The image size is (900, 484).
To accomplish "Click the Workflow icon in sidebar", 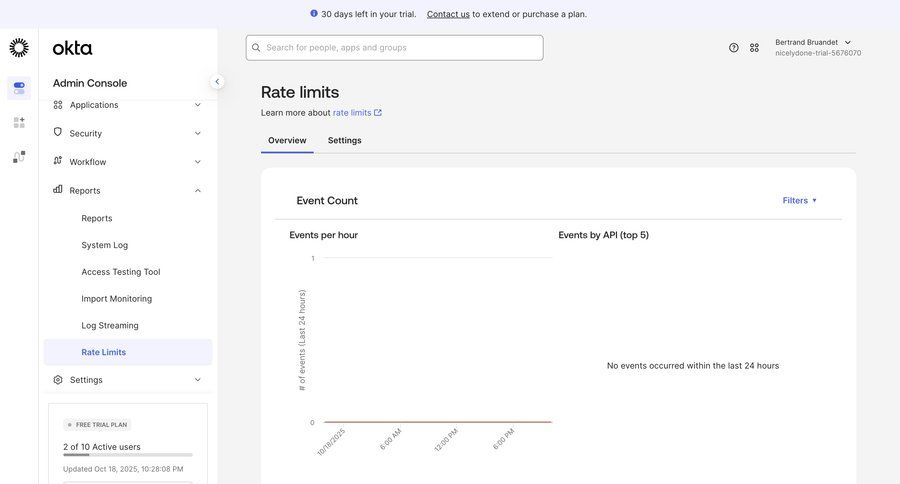I will pyautogui.click(x=57, y=161).
